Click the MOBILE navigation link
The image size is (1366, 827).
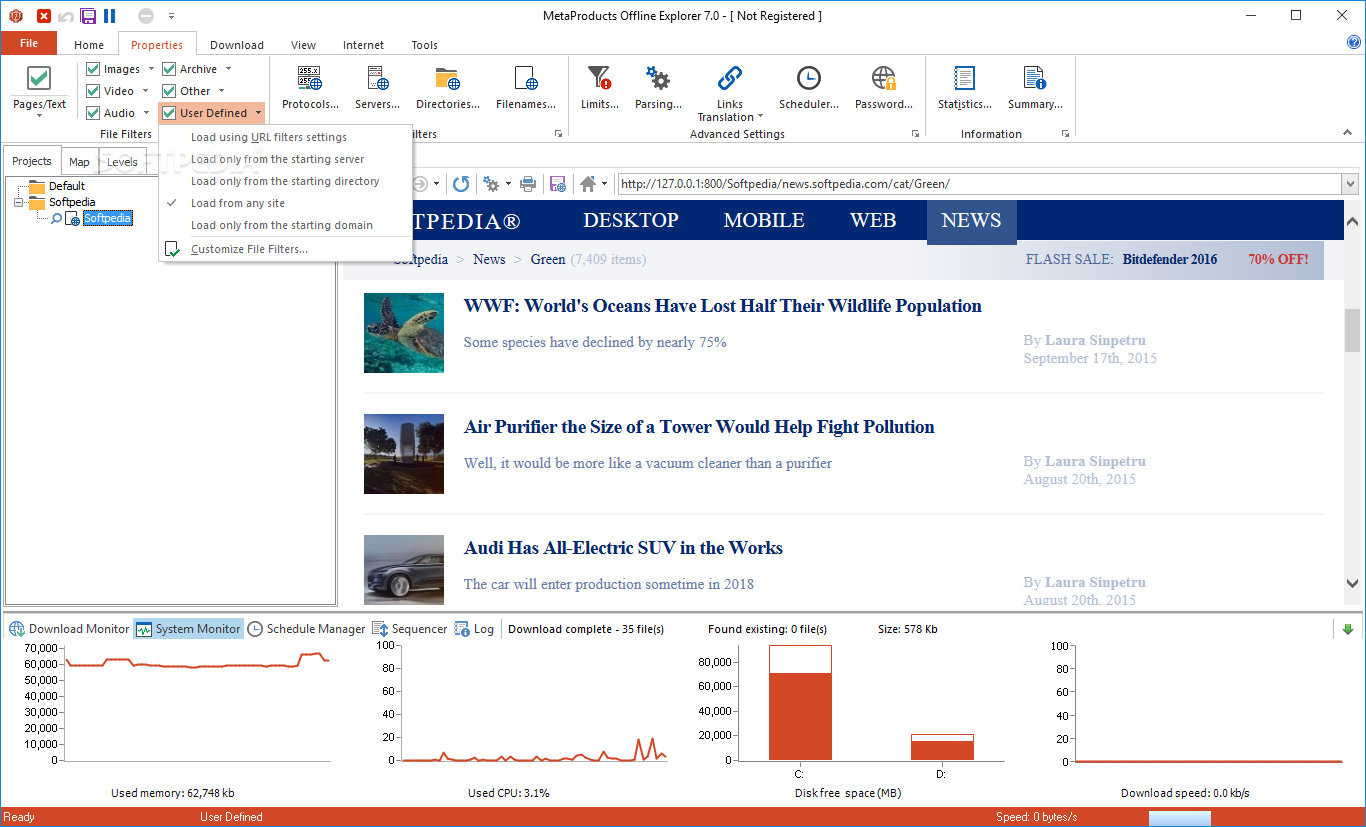764,221
